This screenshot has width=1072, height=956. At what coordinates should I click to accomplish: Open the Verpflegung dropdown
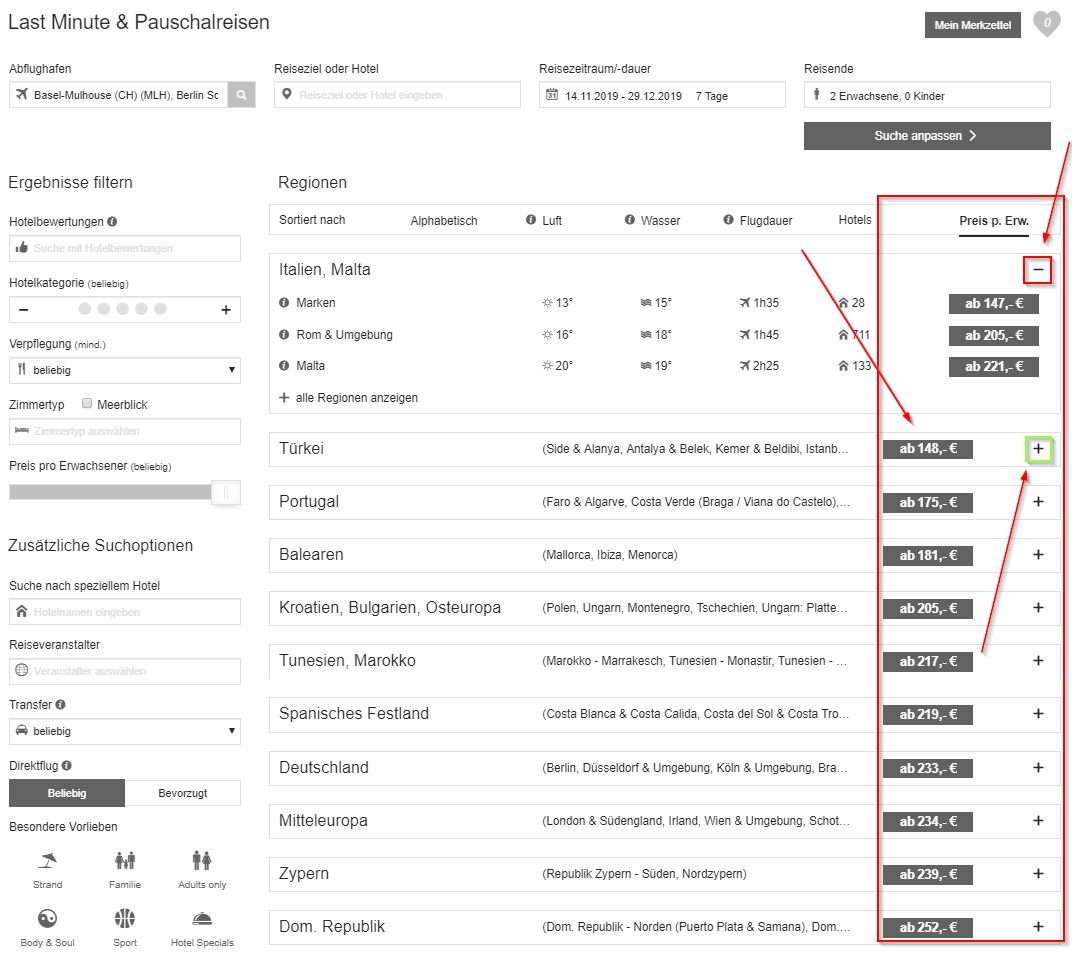125,370
